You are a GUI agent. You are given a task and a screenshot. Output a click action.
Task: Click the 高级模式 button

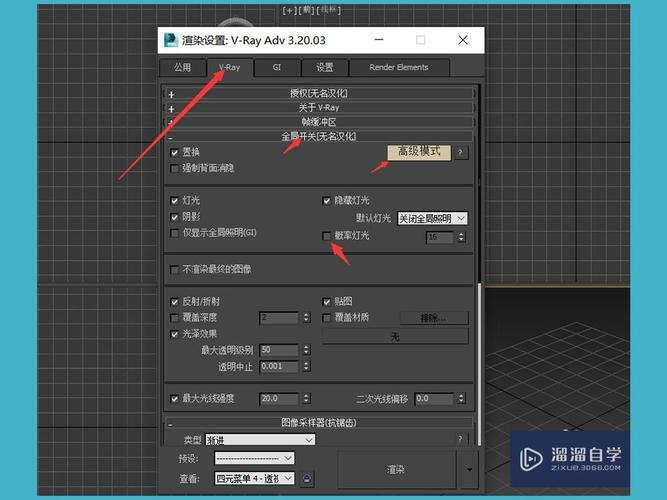[419, 152]
